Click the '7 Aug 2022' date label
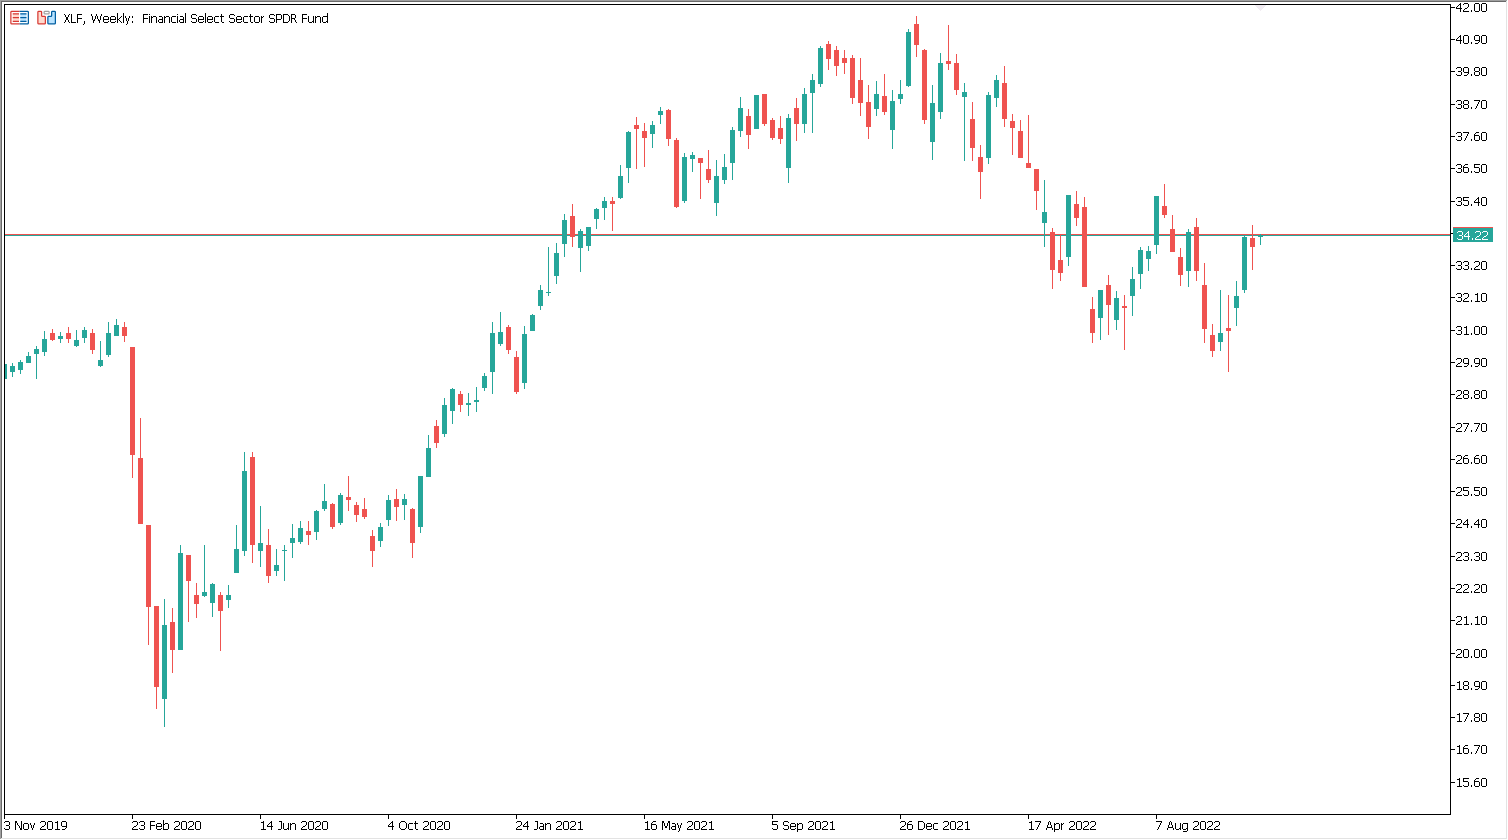1508x840 pixels. pos(1188,826)
